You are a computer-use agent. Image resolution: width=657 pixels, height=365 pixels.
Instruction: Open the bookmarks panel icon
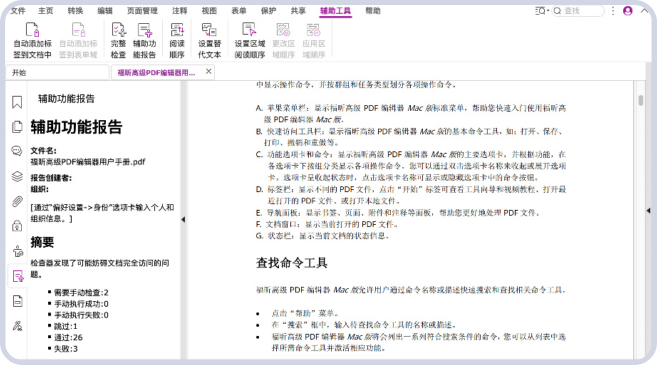(17, 102)
